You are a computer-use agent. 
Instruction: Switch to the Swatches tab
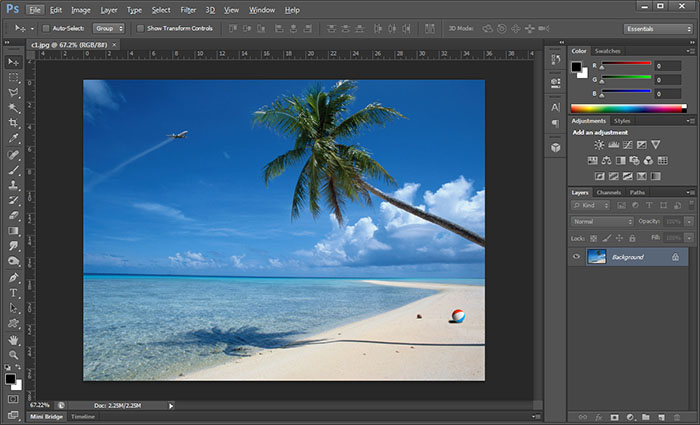coord(608,51)
